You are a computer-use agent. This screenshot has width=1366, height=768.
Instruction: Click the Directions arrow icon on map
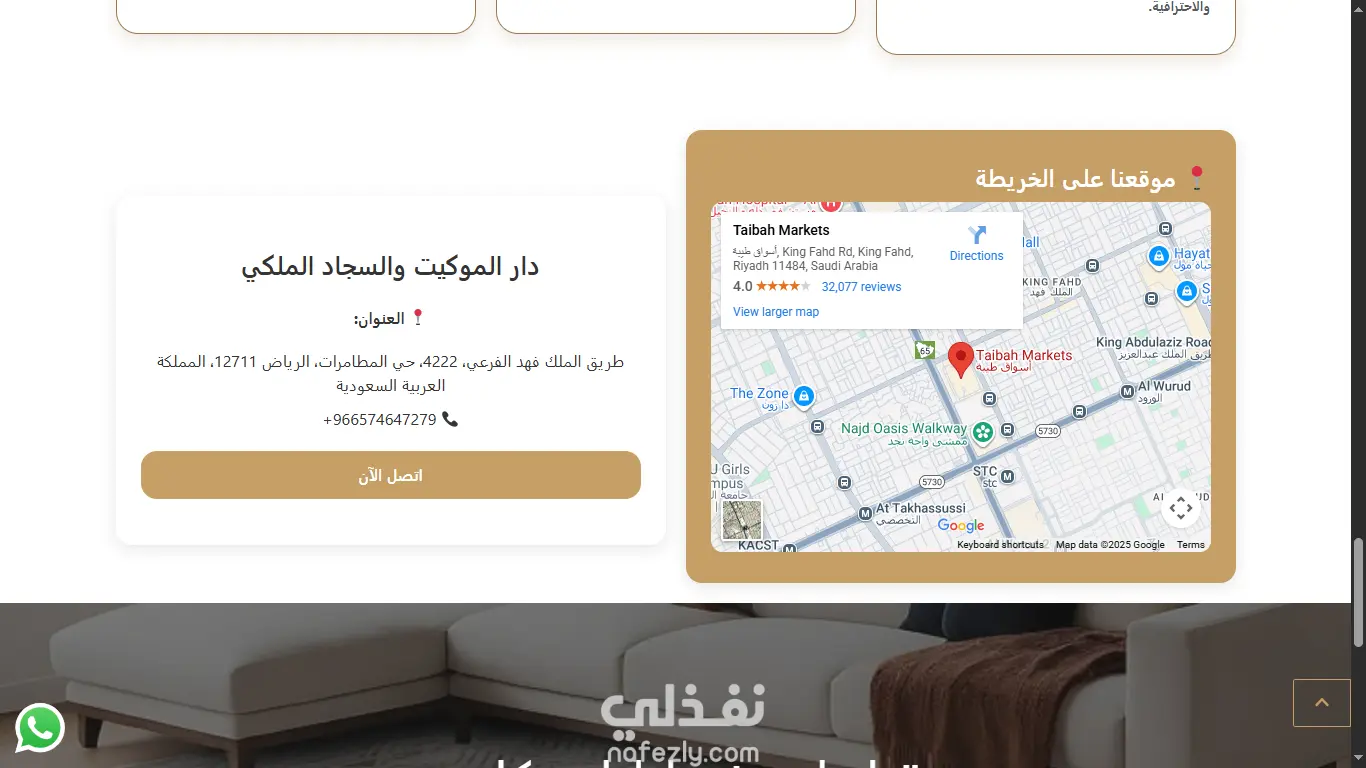pyautogui.click(x=977, y=235)
